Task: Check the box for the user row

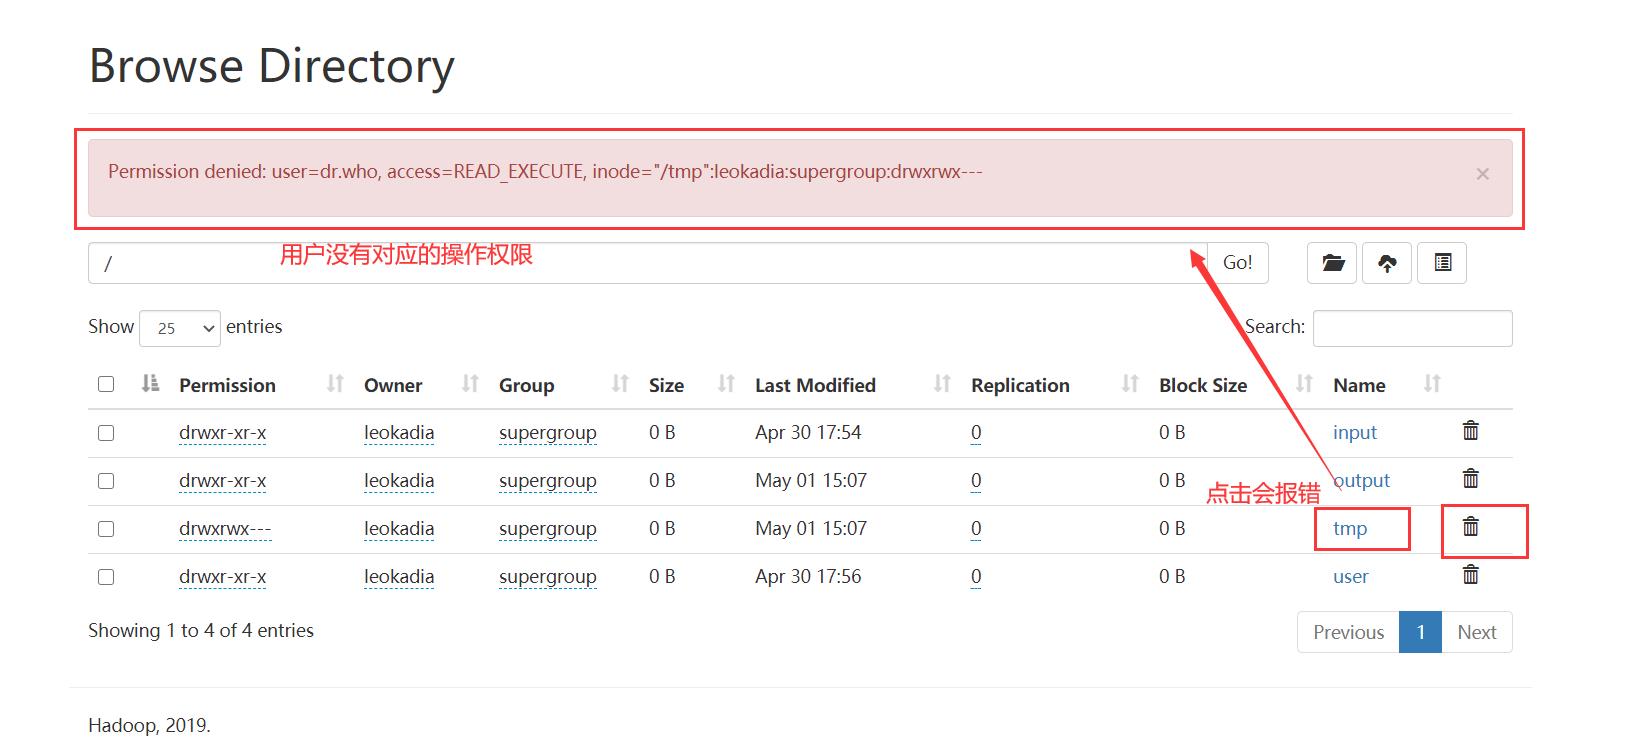Action: (106, 577)
